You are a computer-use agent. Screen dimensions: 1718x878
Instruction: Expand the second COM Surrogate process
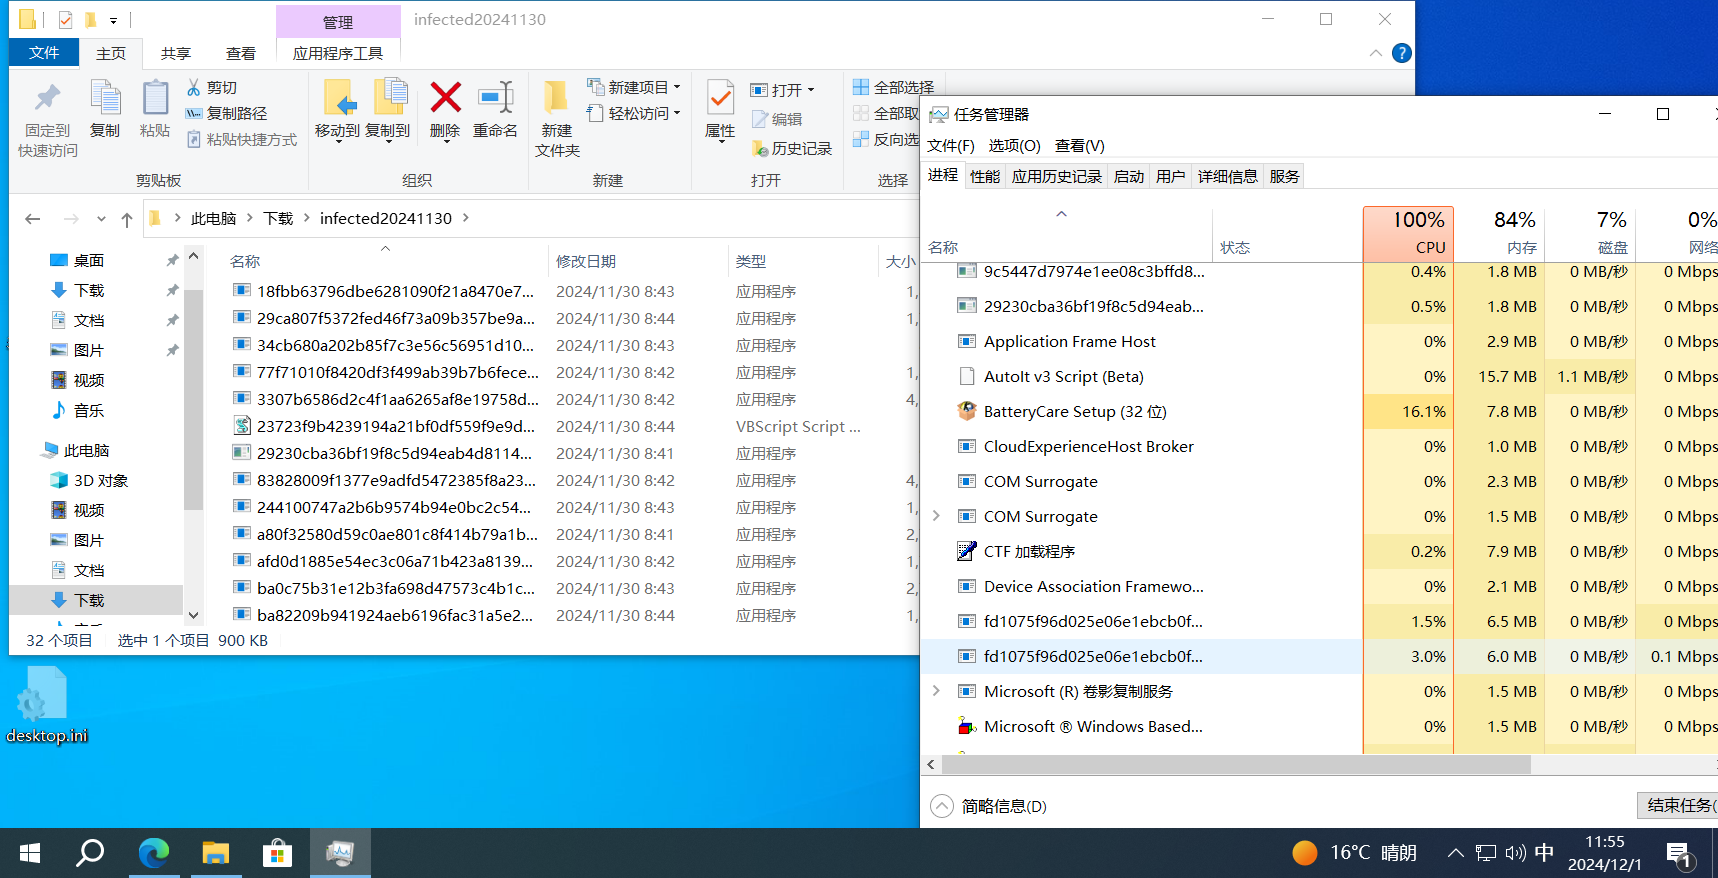[937, 516]
